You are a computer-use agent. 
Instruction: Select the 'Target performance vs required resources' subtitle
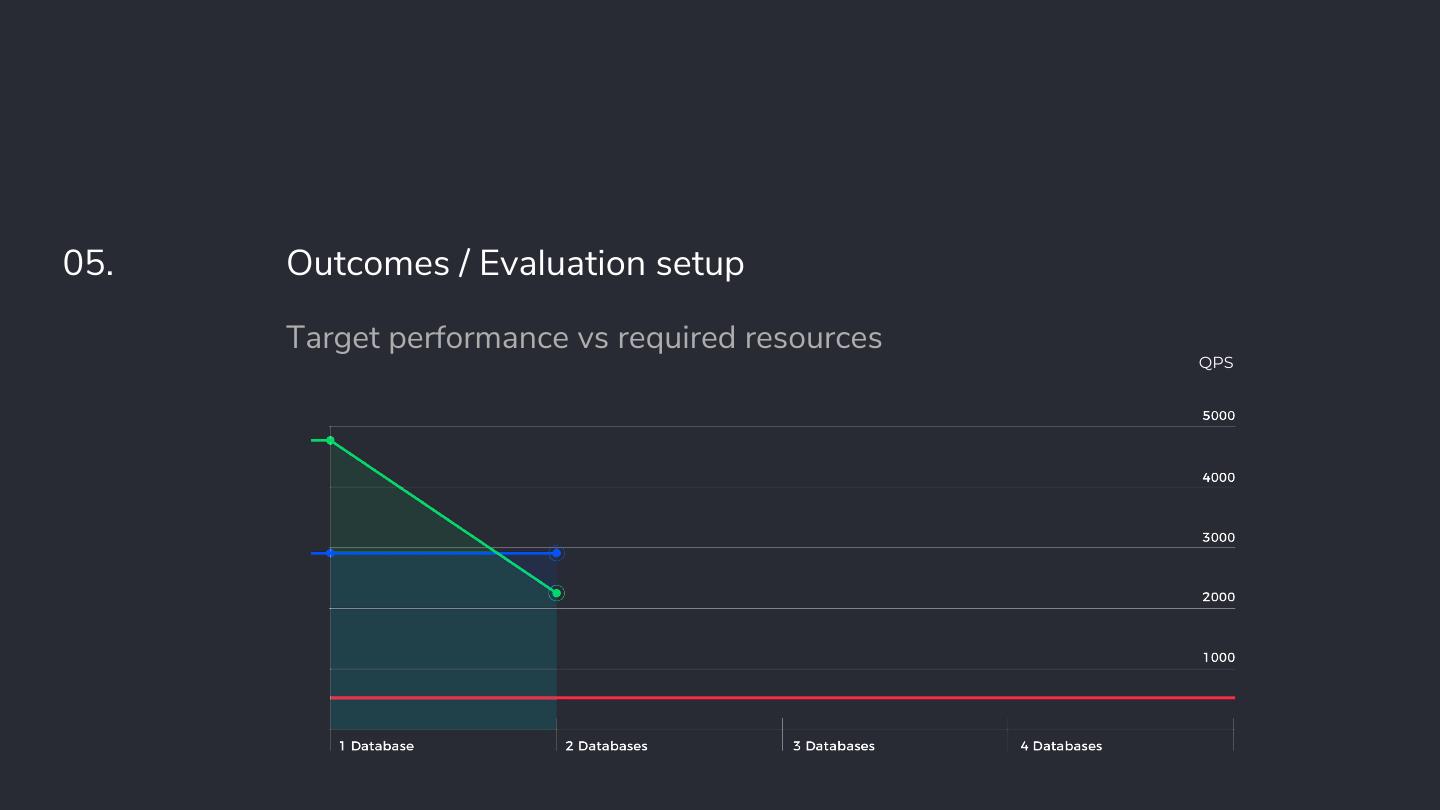pyautogui.click(x=584, y=338)
